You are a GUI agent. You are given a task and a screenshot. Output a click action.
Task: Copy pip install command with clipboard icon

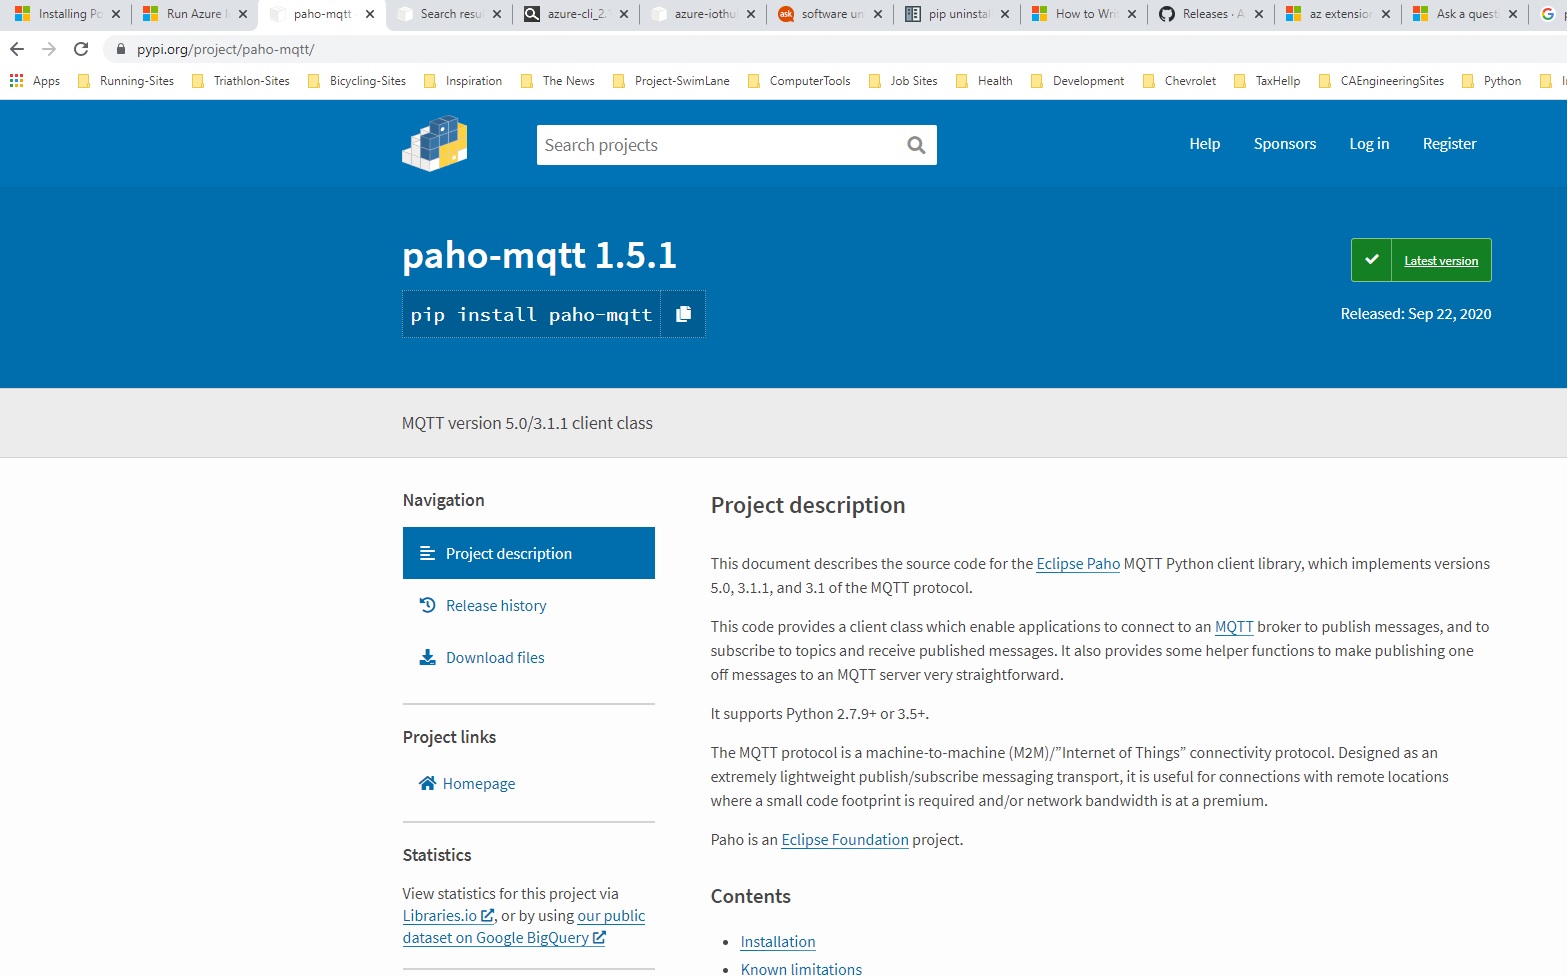coord(684,314)
